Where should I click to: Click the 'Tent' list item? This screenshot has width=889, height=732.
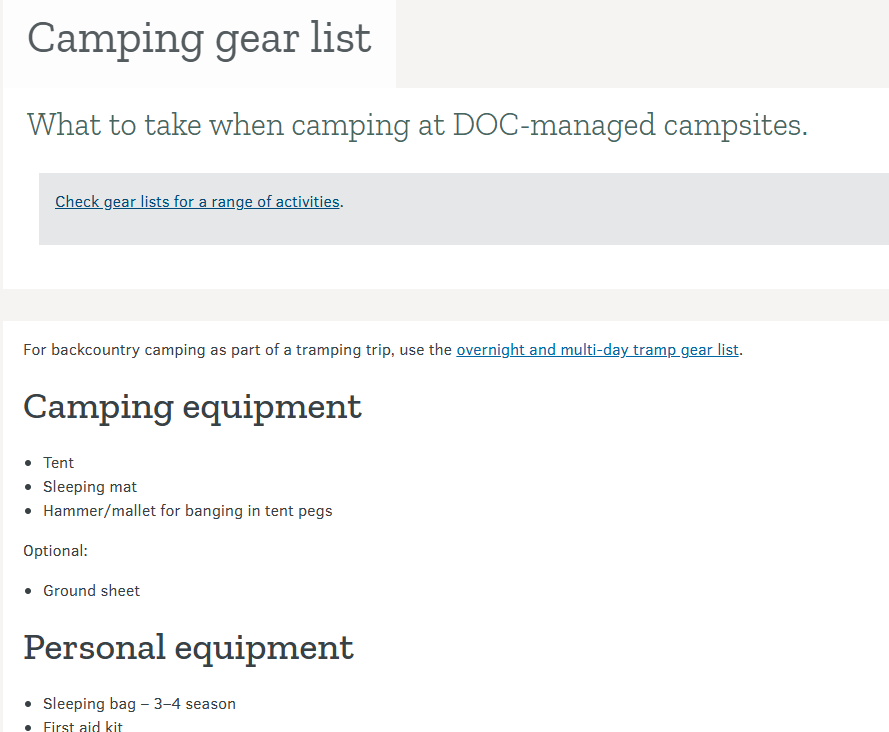point(58,463)
